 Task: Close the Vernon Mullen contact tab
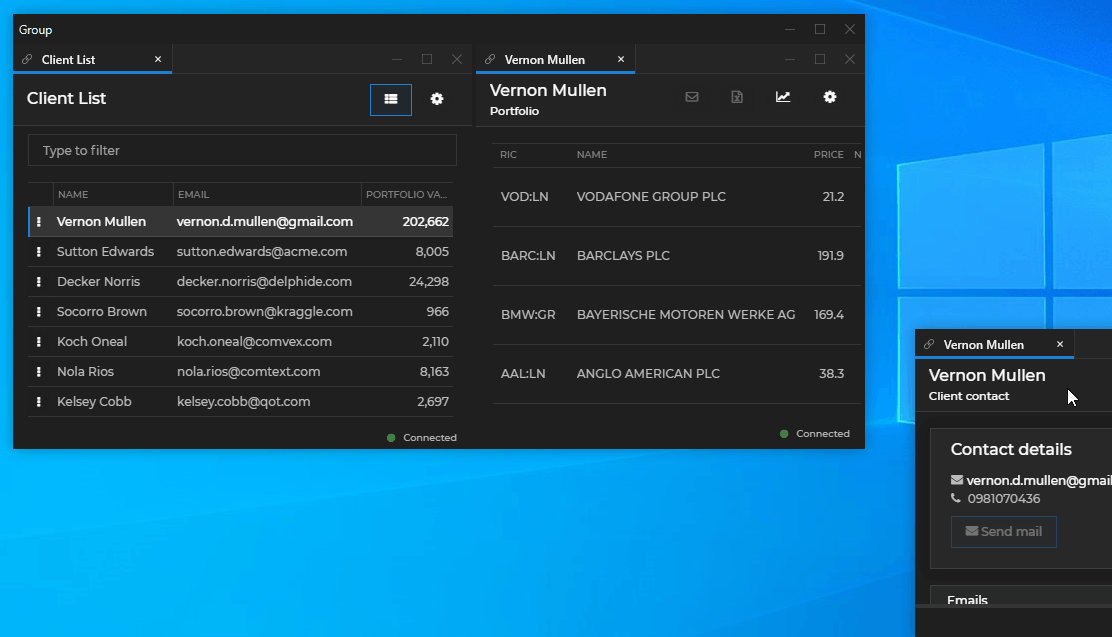click(x=1060, y=345)
